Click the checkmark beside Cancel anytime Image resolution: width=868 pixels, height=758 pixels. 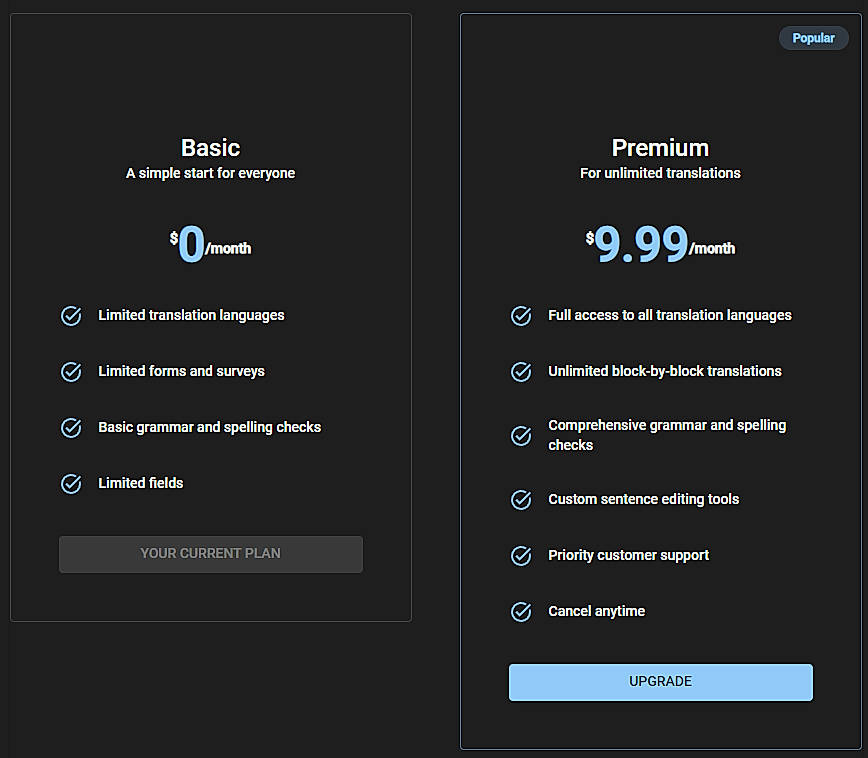(x=521, y=611)
